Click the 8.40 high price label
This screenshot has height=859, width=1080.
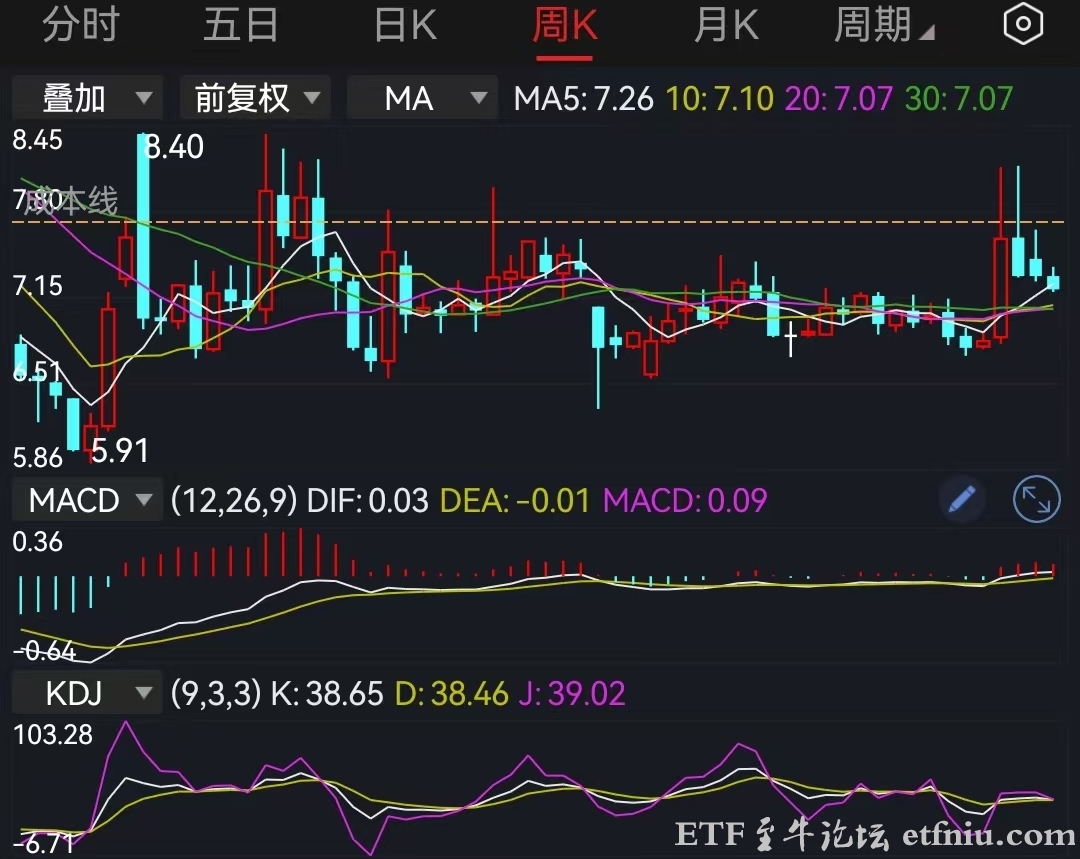point(174,147)
